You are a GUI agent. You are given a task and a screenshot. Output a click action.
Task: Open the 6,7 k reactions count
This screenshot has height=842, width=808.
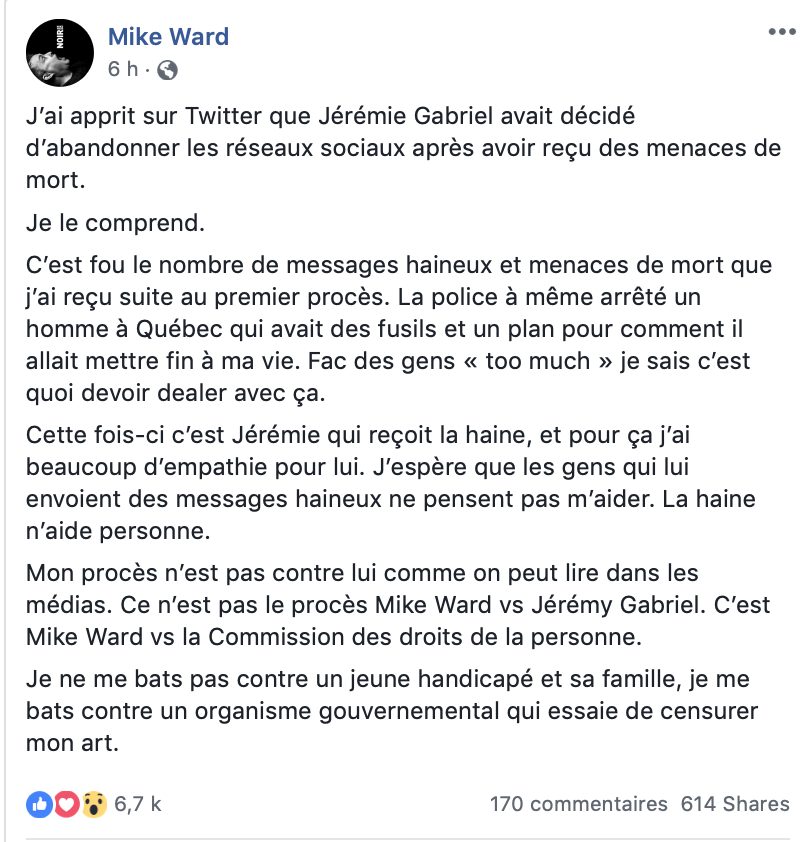click(138, 804)
